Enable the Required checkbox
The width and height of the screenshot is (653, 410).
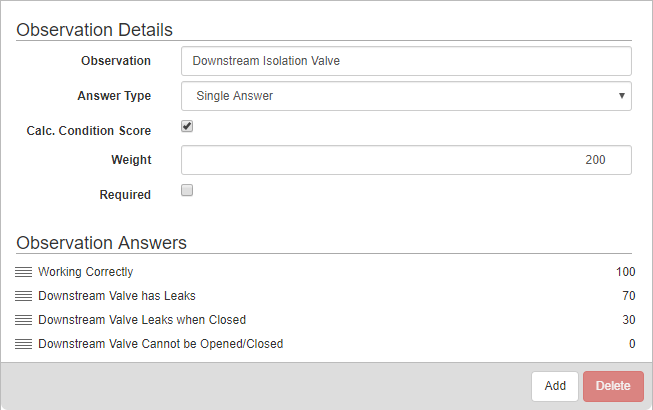[187, 190]
